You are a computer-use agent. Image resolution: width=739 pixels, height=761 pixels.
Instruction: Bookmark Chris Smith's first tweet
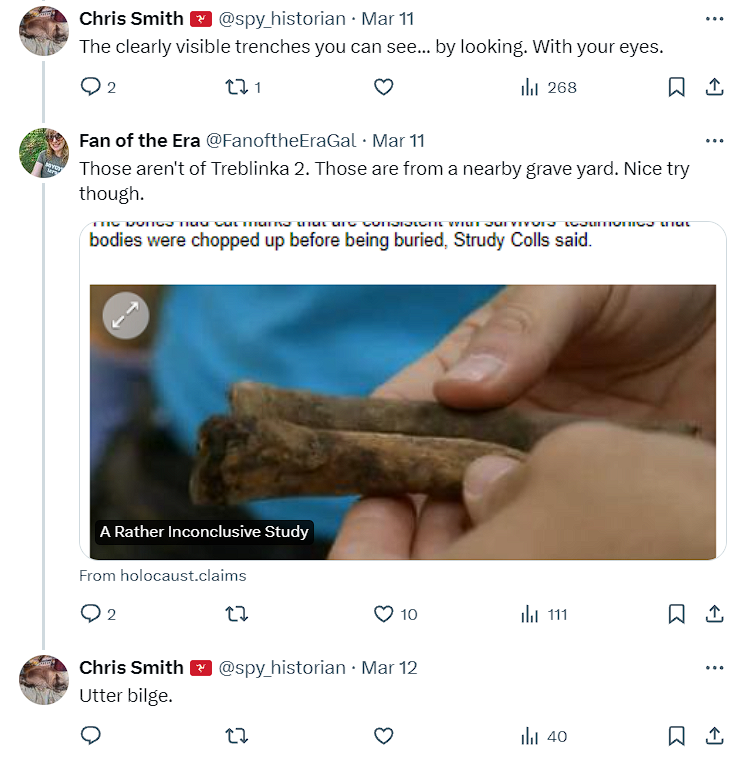tap(676, 88)
